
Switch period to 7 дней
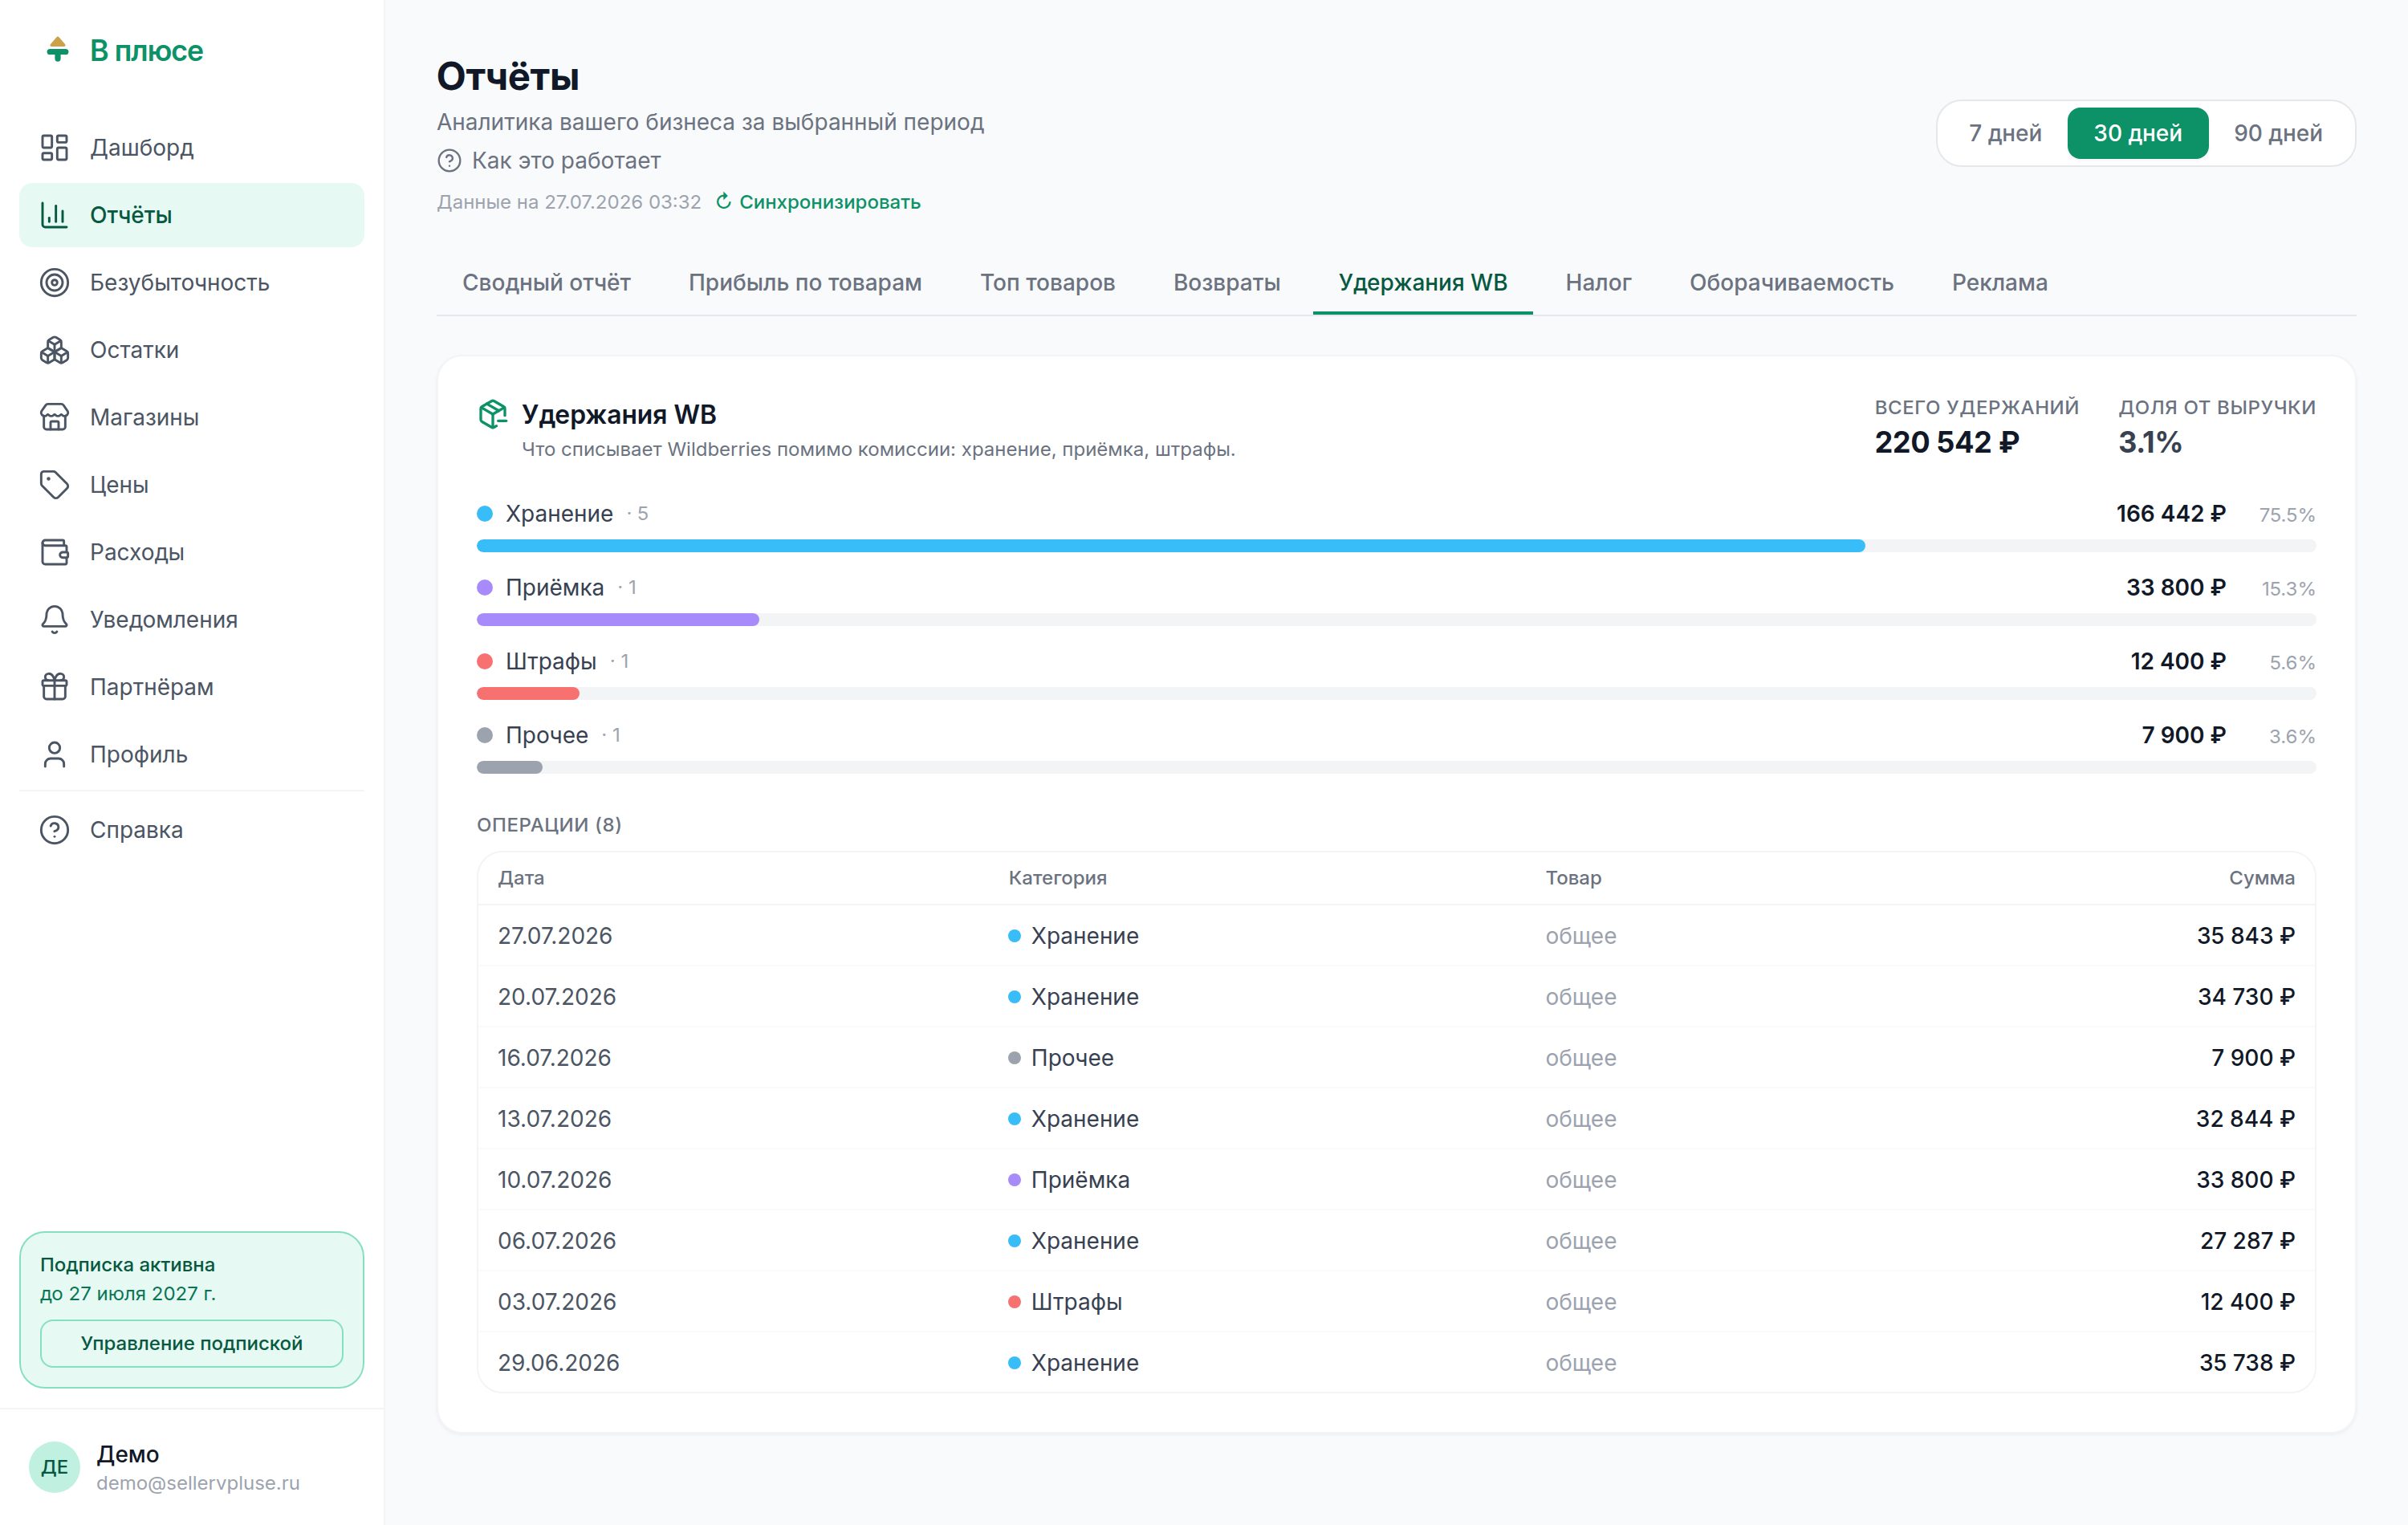click(x=2004, y=133)
